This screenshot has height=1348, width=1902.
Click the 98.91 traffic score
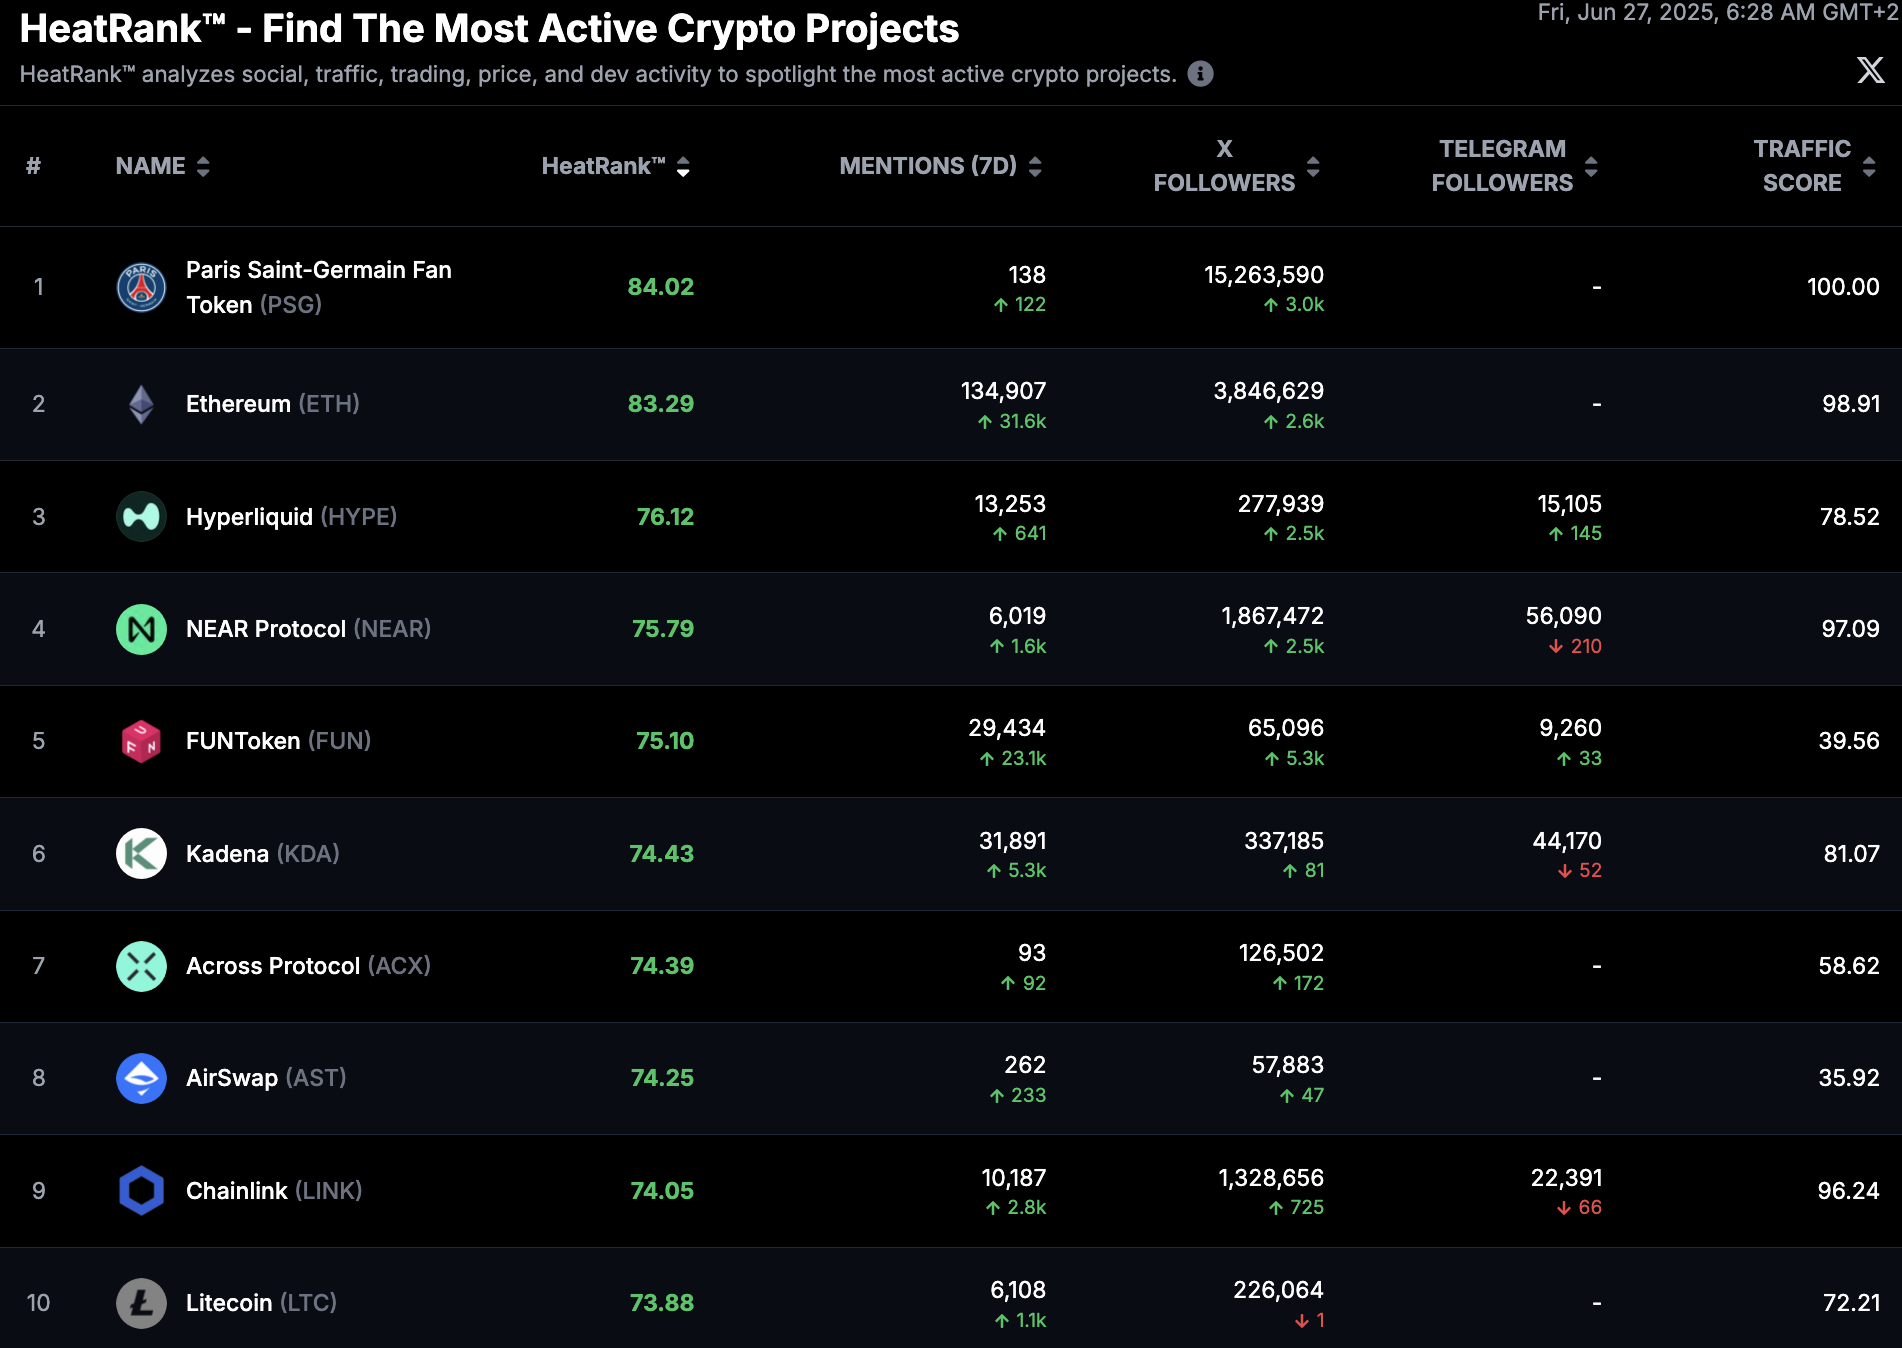(x=1851, y=404)
